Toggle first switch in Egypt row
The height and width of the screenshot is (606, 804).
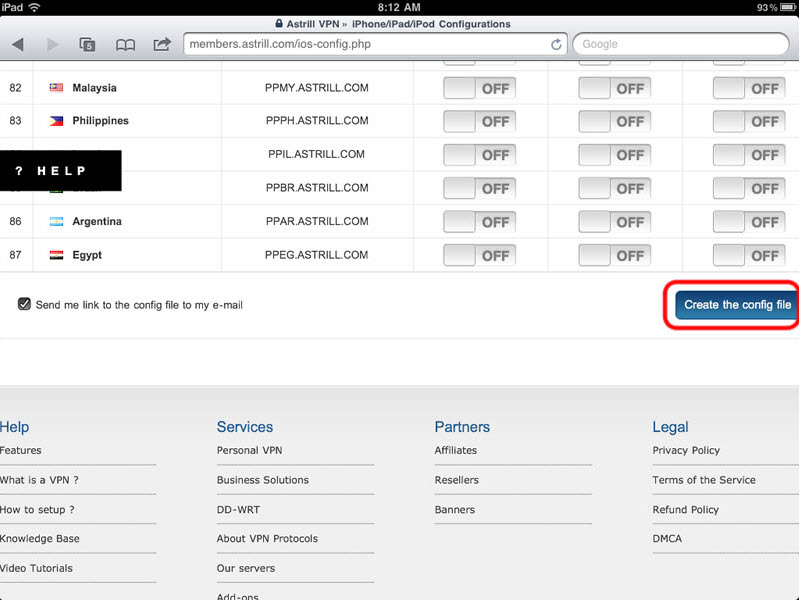point(479,255)
